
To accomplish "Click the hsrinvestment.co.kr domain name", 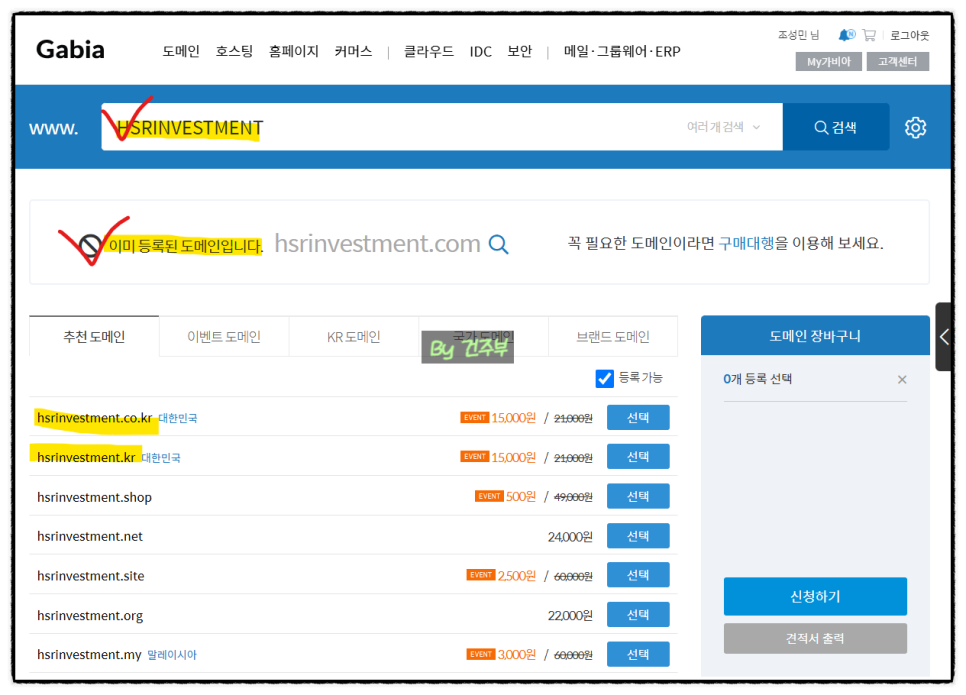I will click(94, 418).
